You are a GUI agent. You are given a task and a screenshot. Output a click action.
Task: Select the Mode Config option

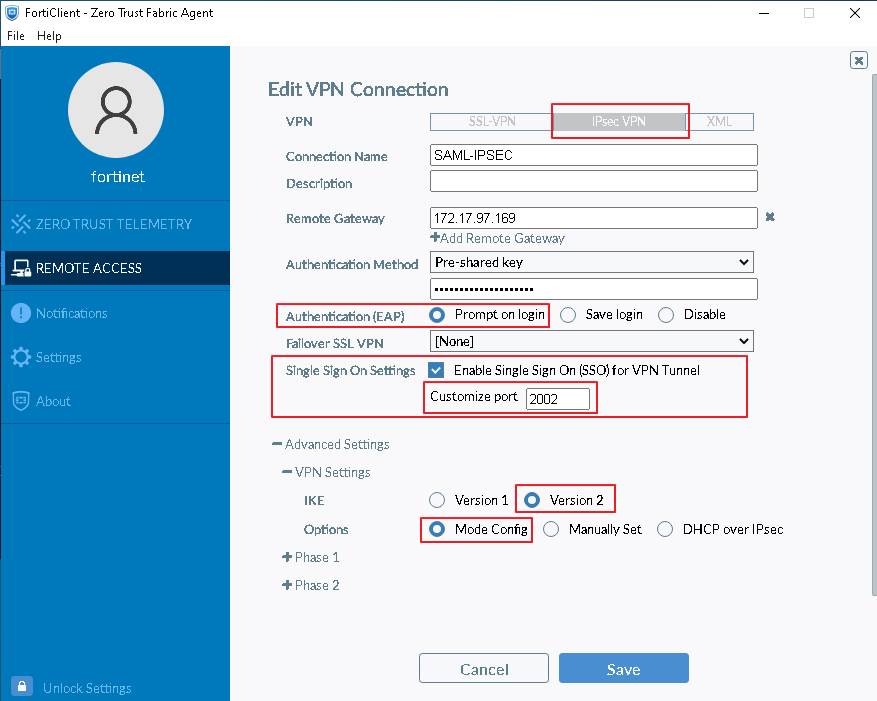437,529
